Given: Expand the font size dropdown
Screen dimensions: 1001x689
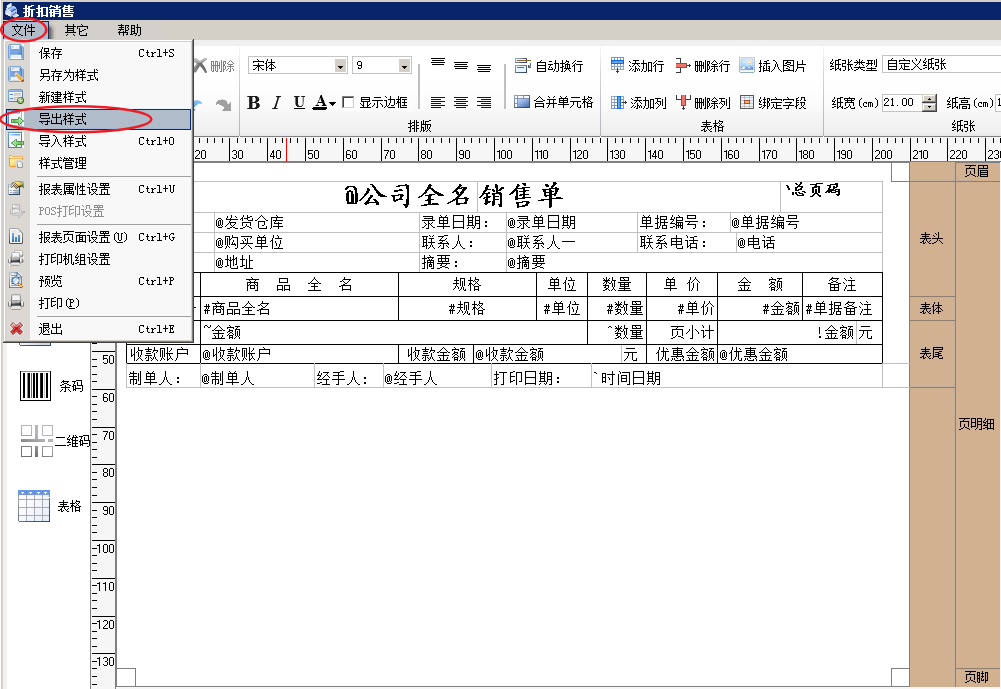Looking at the screenshot, I should pos(404,66).
